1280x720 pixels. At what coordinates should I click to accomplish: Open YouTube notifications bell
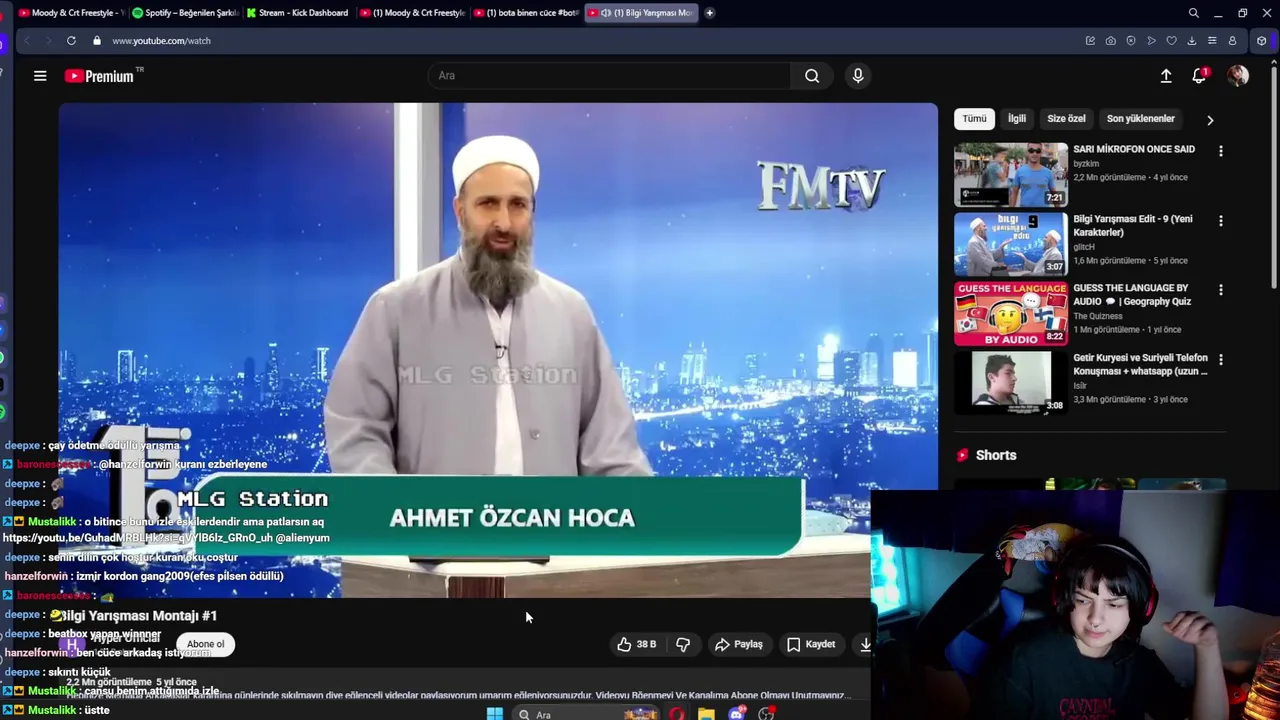pyautogui.click(x=1199, y=76)
